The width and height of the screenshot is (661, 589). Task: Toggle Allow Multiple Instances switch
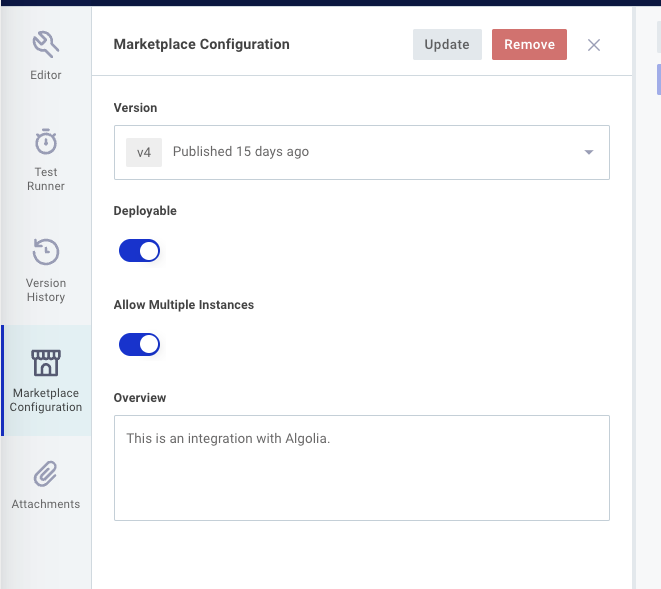(x=139, y=344)
